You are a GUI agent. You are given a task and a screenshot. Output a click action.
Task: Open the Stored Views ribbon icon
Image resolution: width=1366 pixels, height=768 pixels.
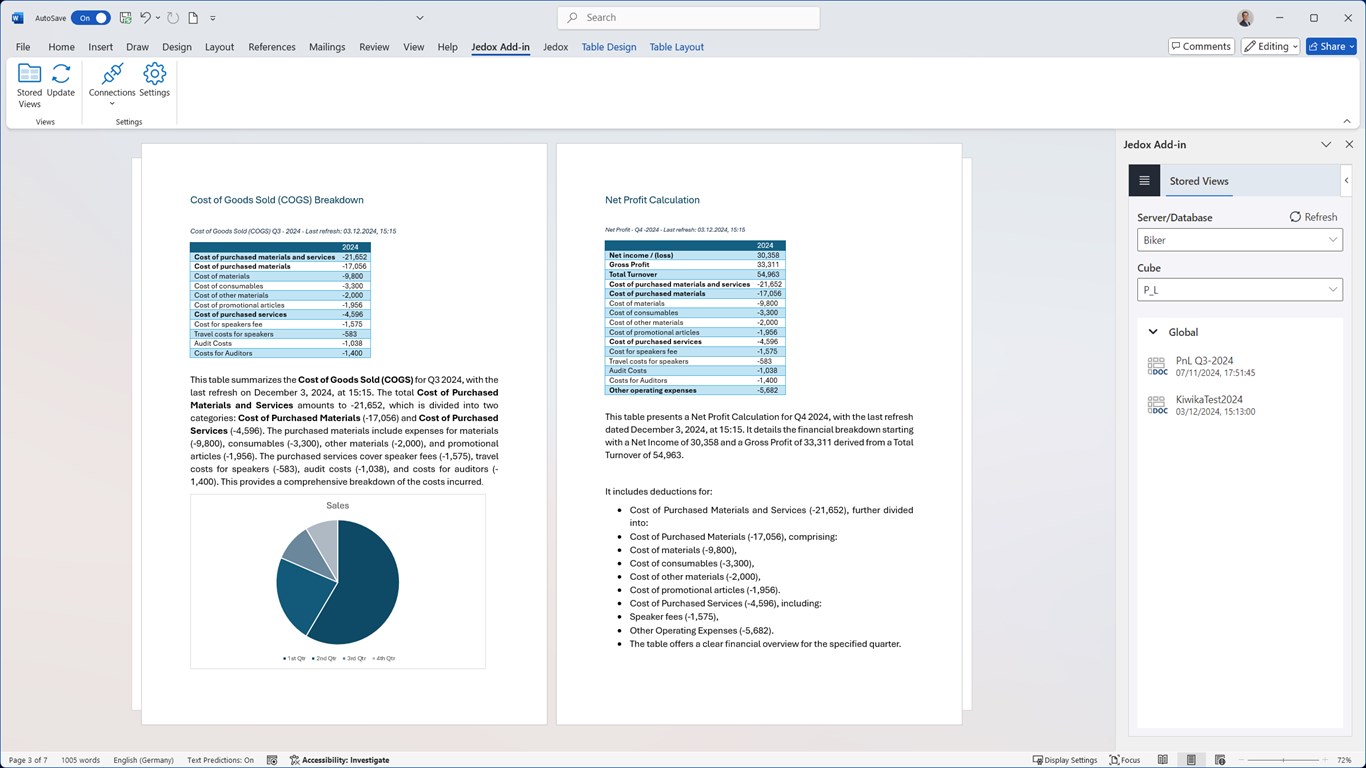[x=29, y=86]
